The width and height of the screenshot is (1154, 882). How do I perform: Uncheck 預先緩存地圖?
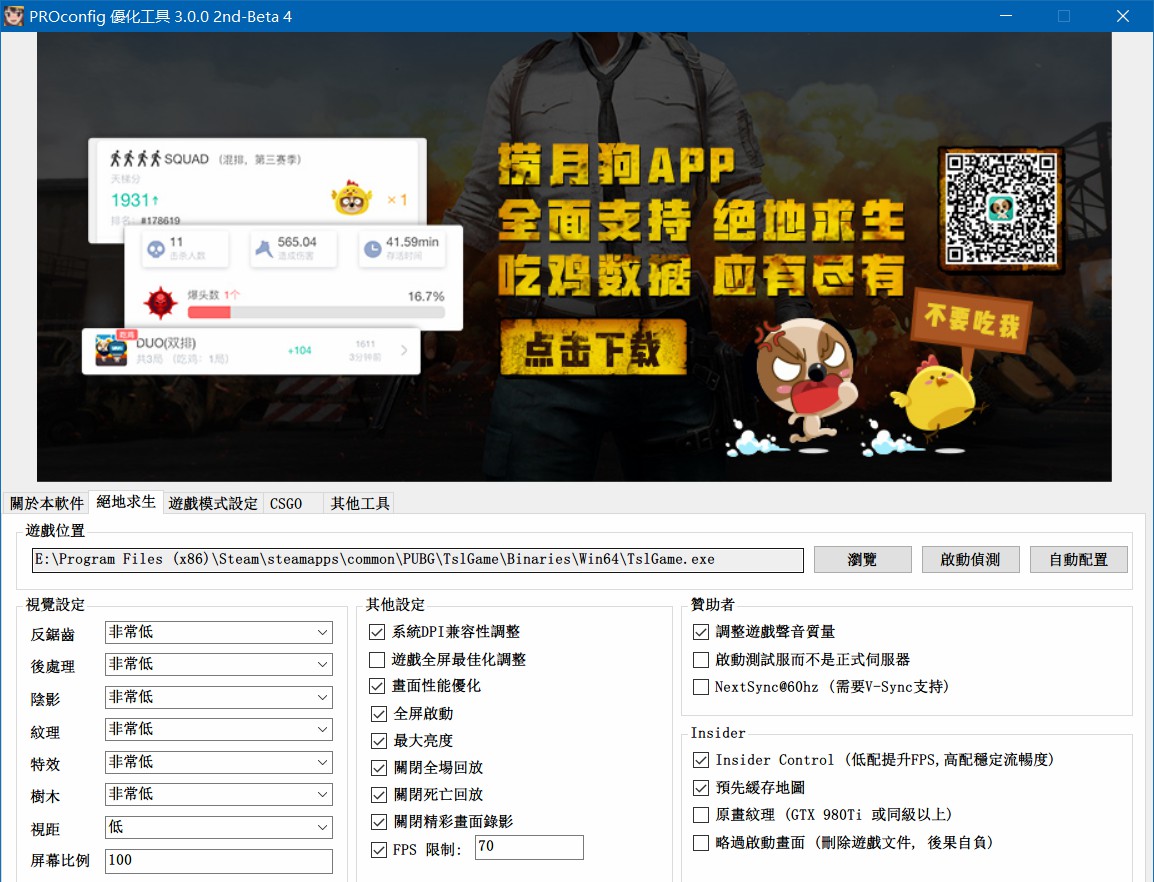pos(701,788)
